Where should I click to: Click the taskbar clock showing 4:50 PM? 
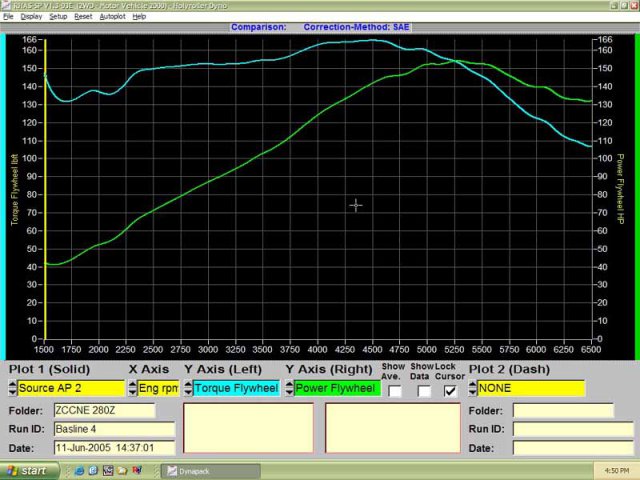(615, 470)
